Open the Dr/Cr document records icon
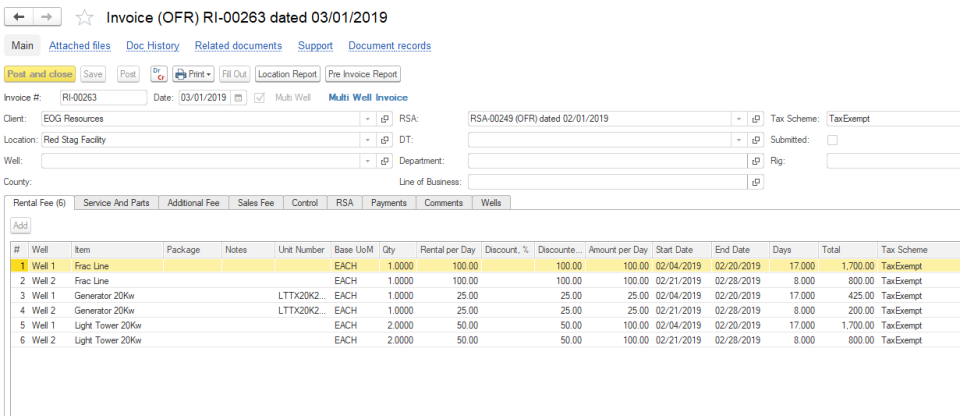Viewport: 960px width, 416px height. (158, 74)
